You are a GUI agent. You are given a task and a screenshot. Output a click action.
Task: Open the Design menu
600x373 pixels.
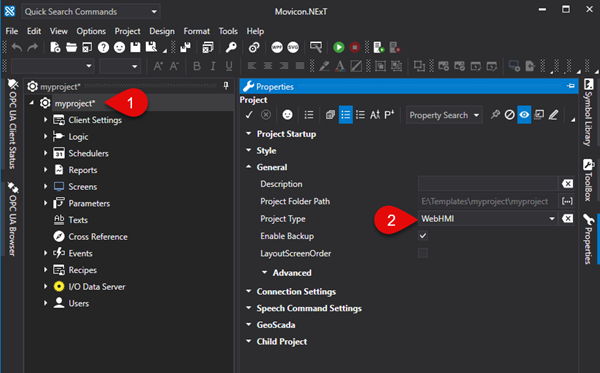[x=162, y=31]
